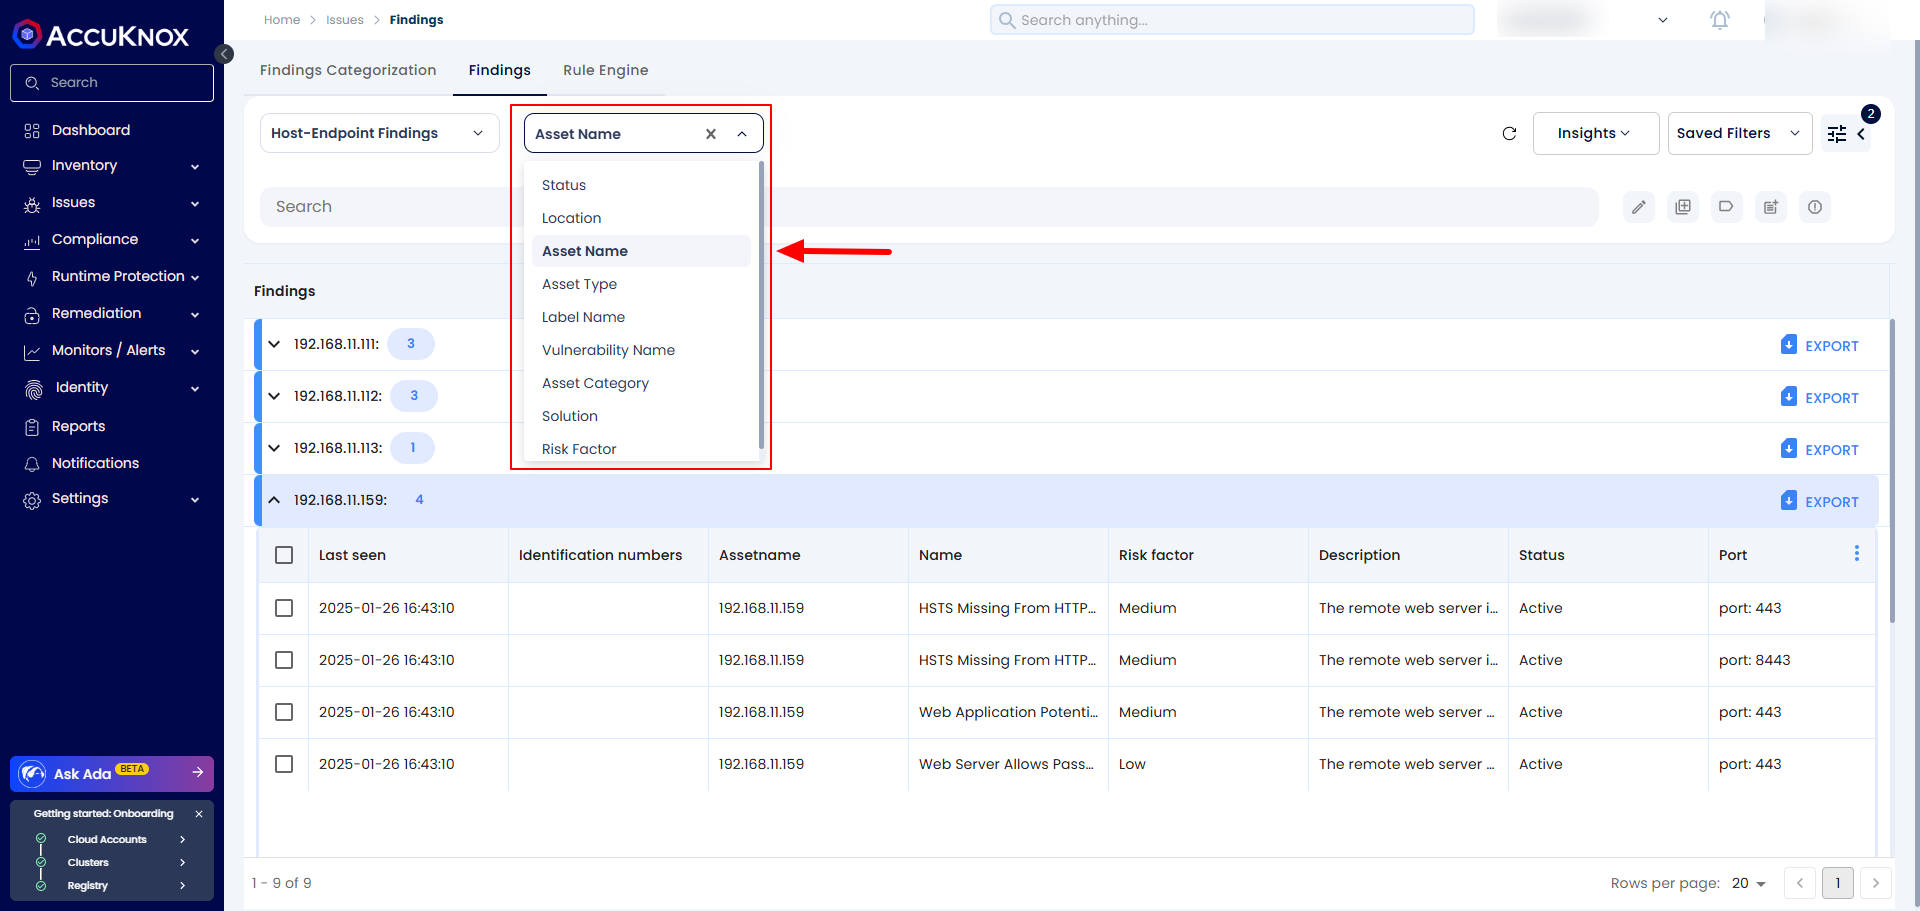Screen dimensions: 1920x911
Task: Collapse the 192.168.11.159 group
Action: [274, 500]
